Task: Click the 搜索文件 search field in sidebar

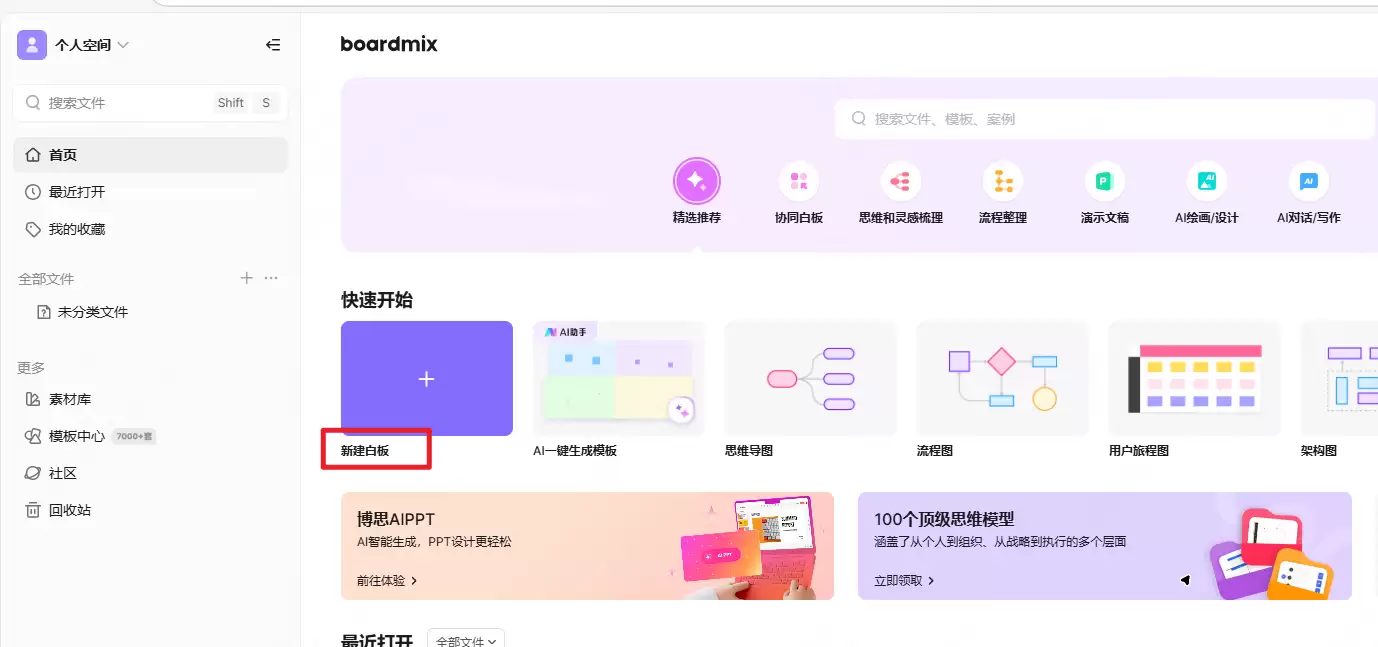Action: coord(150,103)
